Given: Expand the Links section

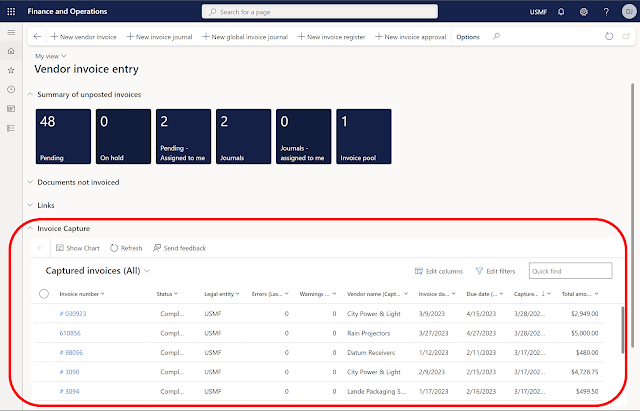Looking at the screenshot, I should (x=30, y=205).
